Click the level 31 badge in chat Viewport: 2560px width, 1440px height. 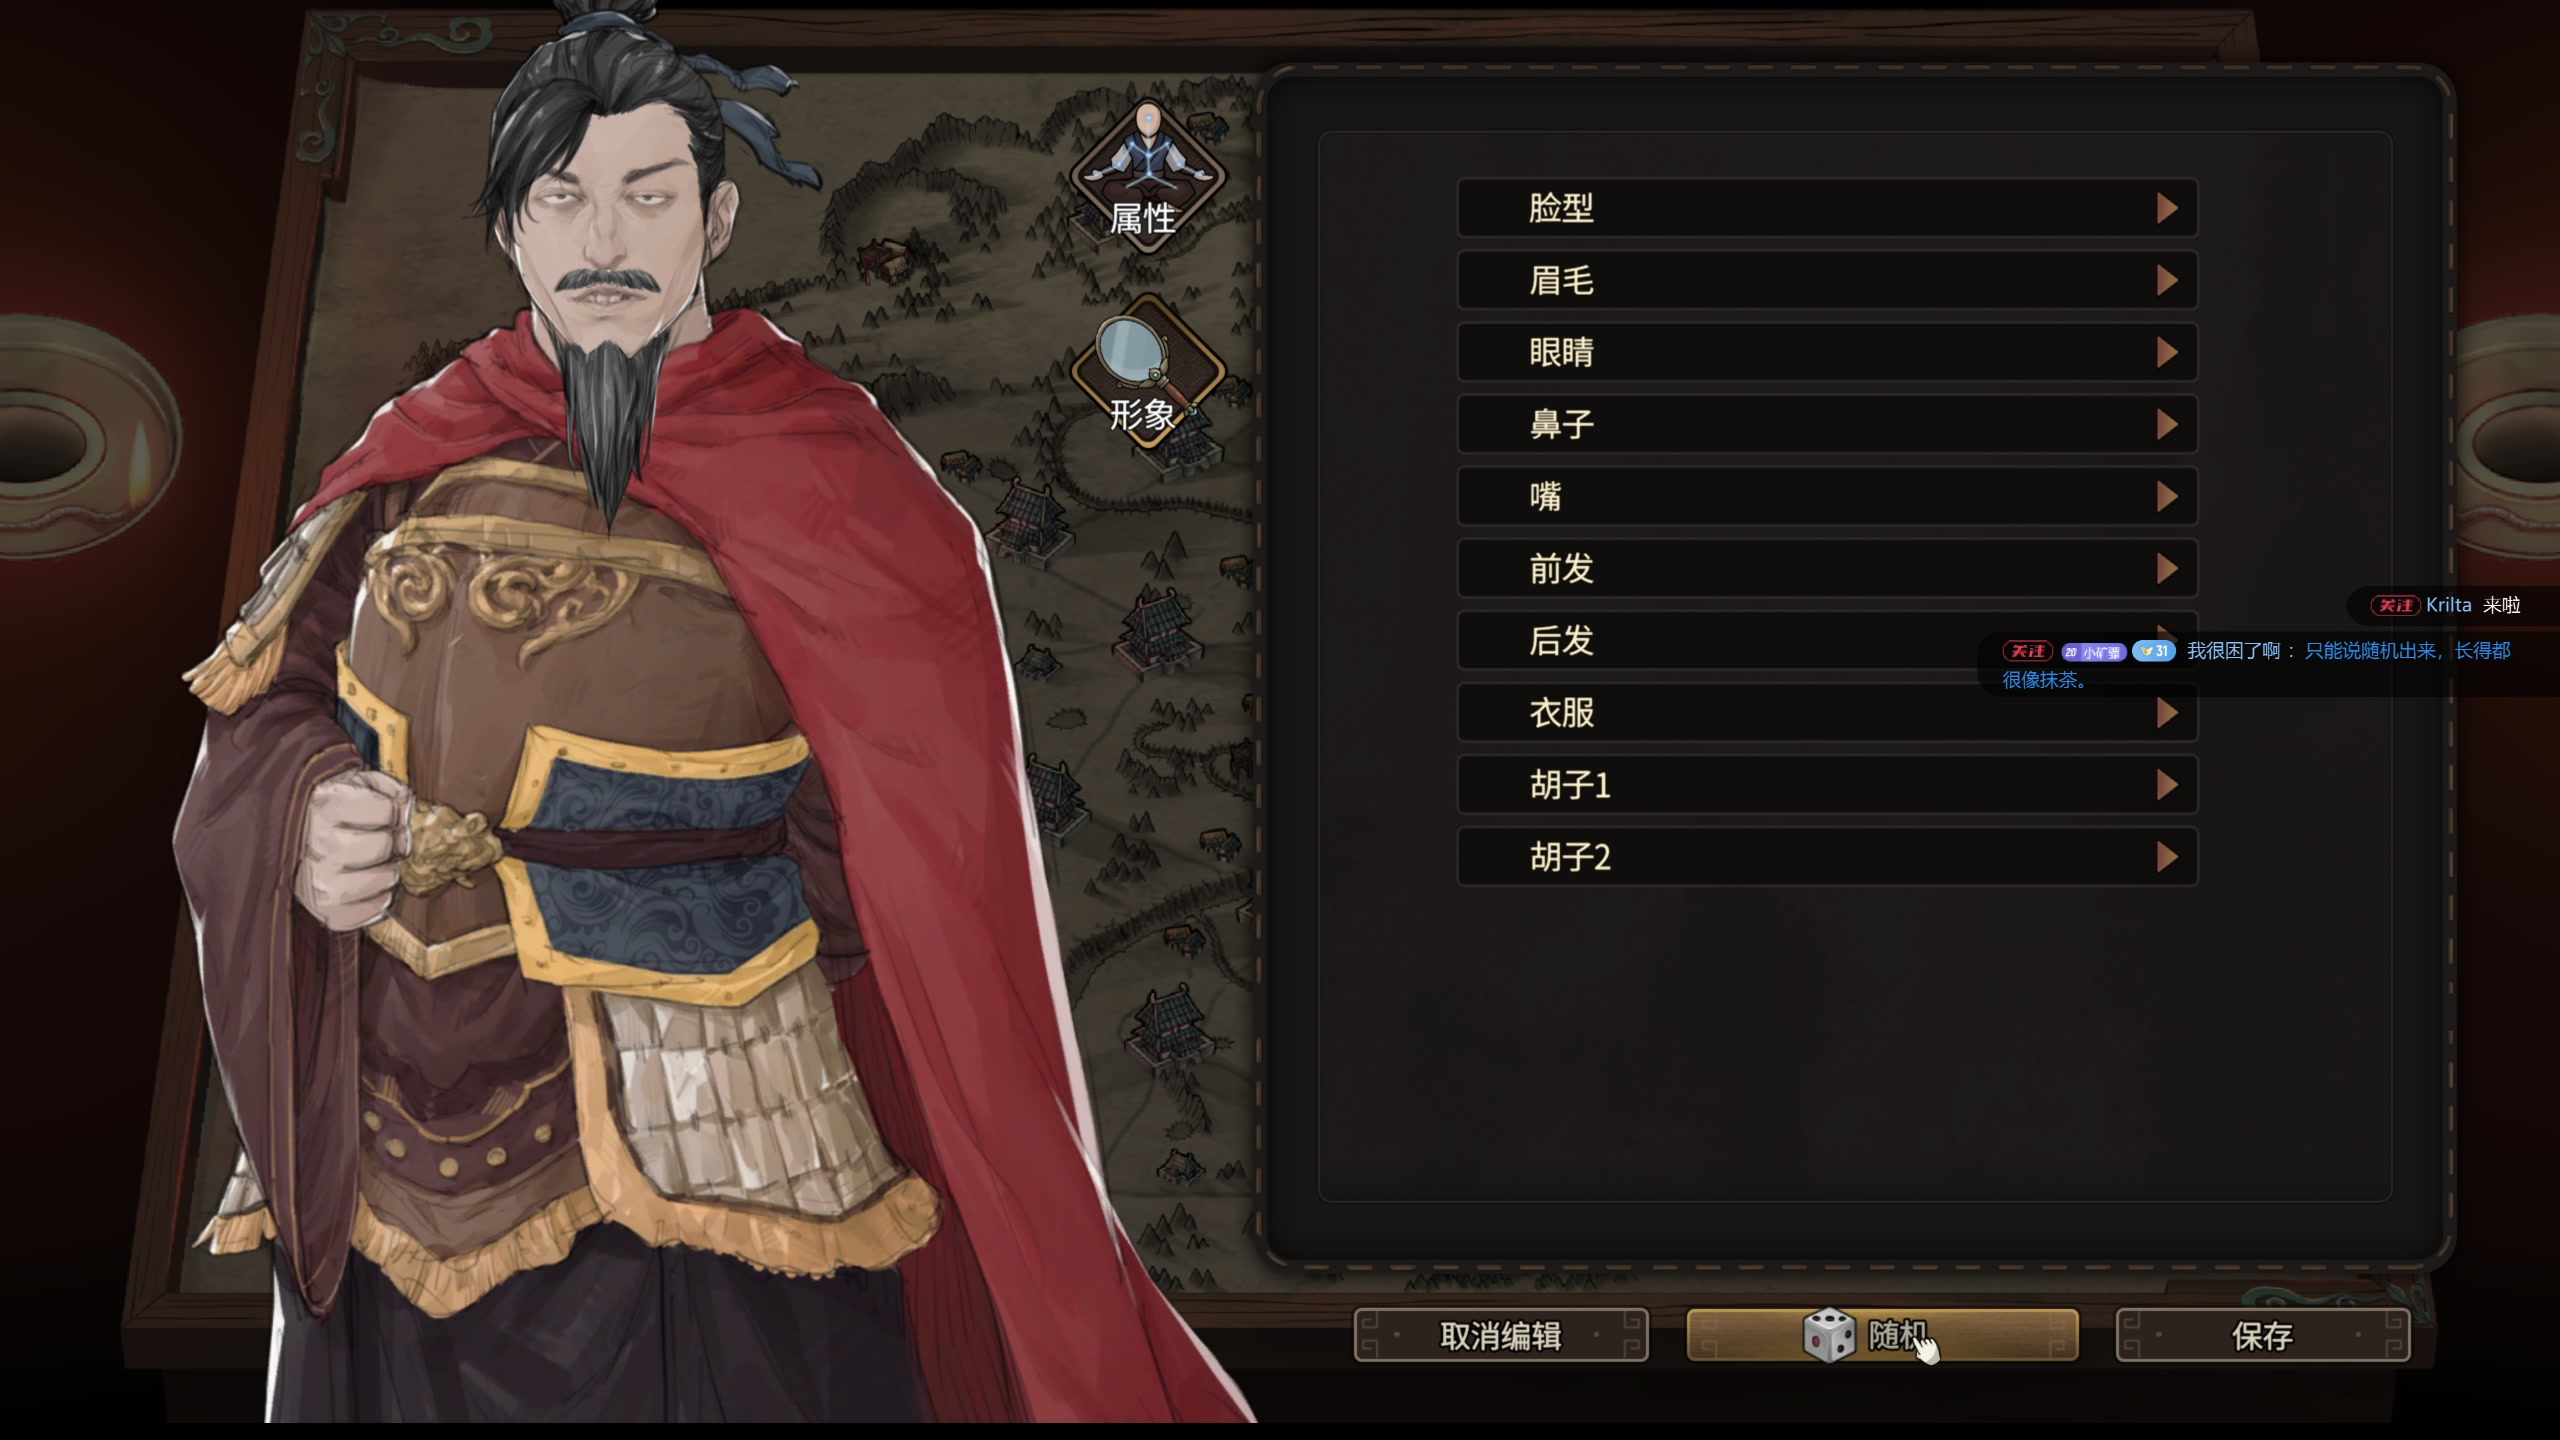pyautogui.click(x=2154, y=651)
